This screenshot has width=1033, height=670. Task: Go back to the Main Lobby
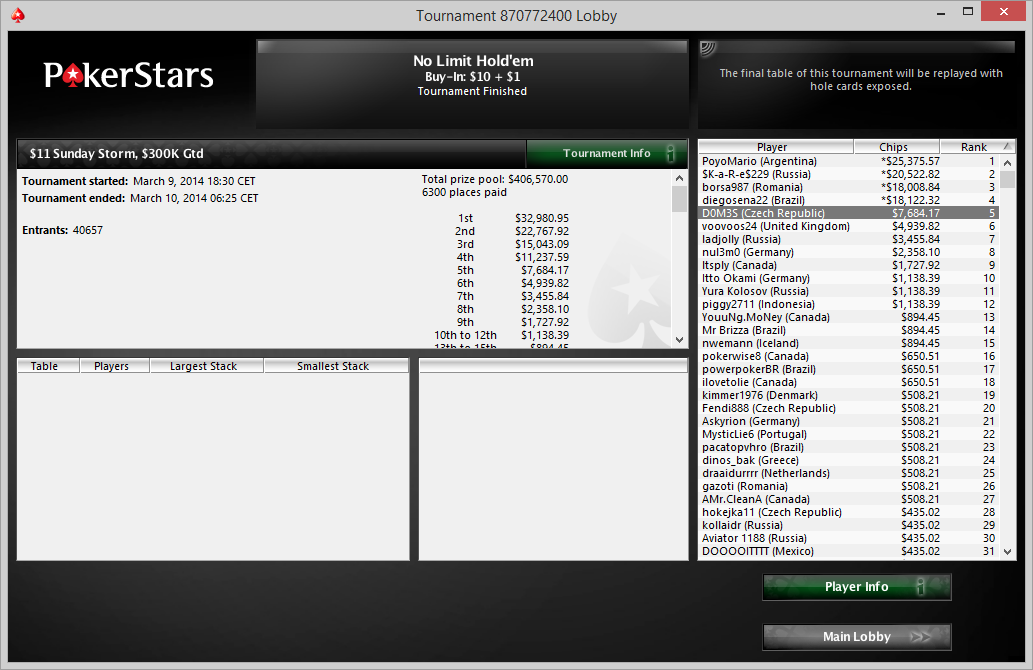856,636
